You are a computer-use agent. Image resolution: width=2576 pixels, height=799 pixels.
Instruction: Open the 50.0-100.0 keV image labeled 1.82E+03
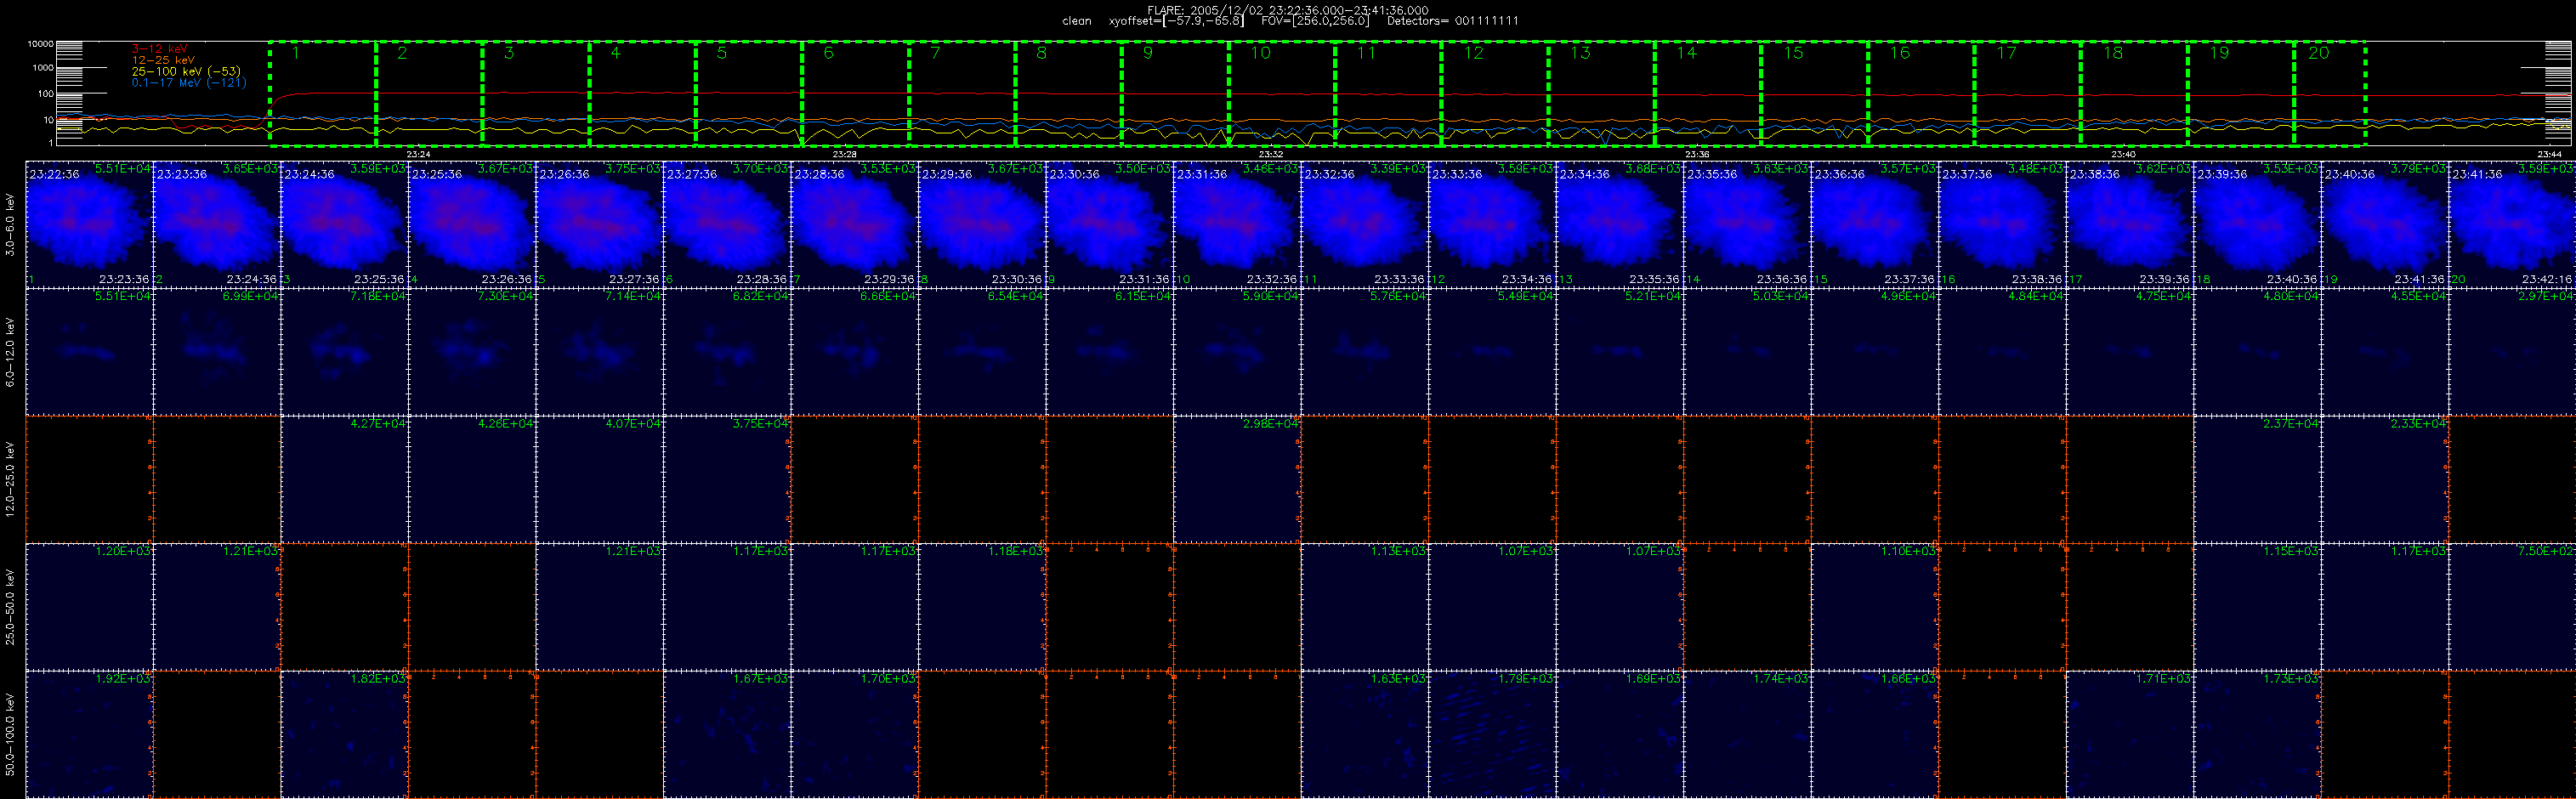pyautogui.click(x=344, y=734)
